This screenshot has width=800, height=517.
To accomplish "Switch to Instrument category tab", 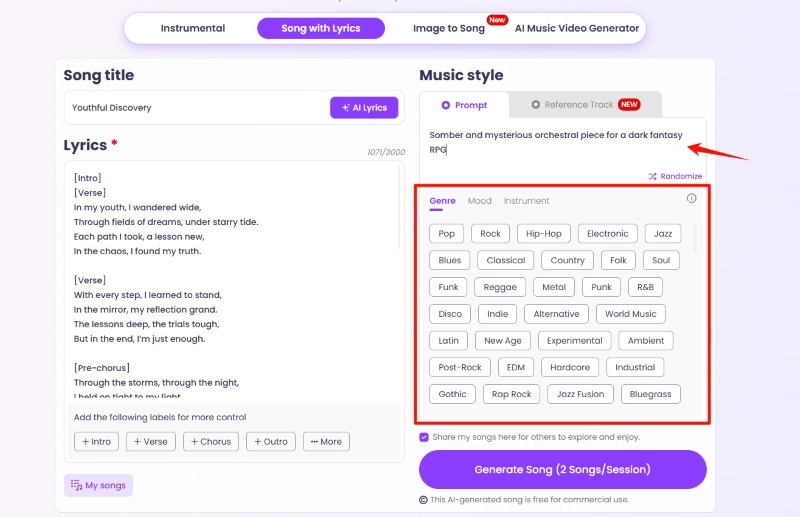I will click(527, 201).
